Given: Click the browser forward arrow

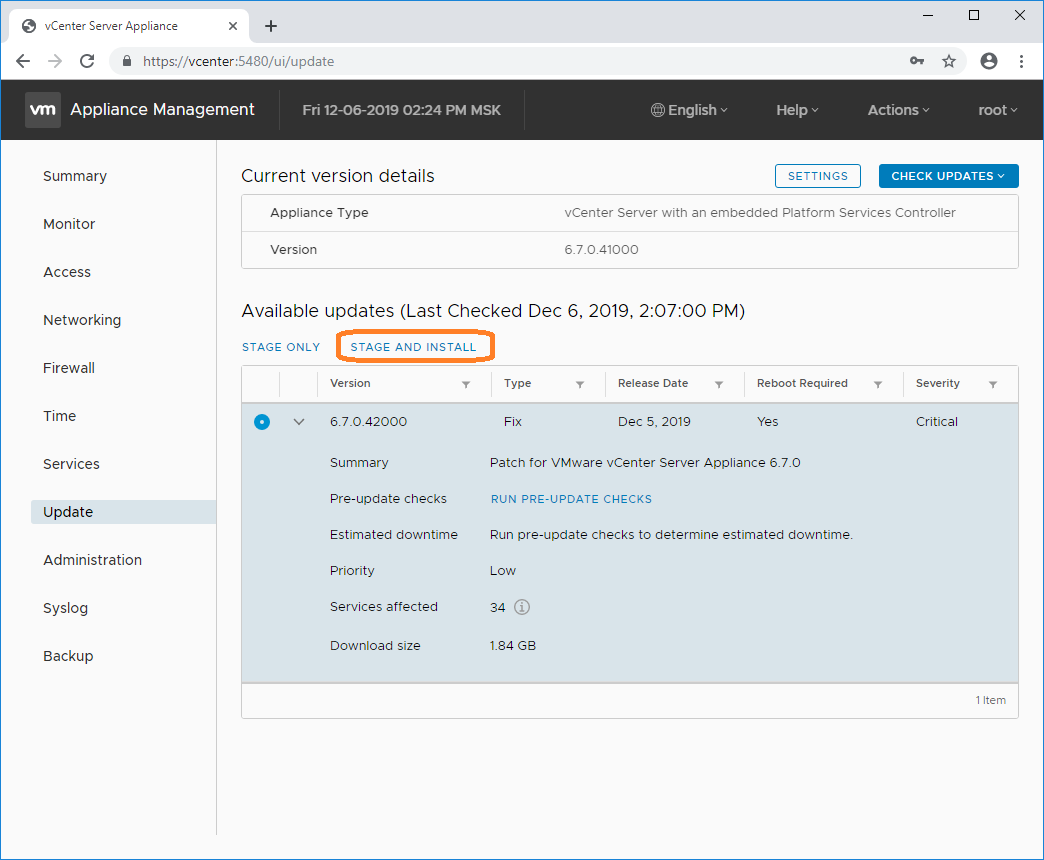Looking at the screenshot, I should click(55, 61).
